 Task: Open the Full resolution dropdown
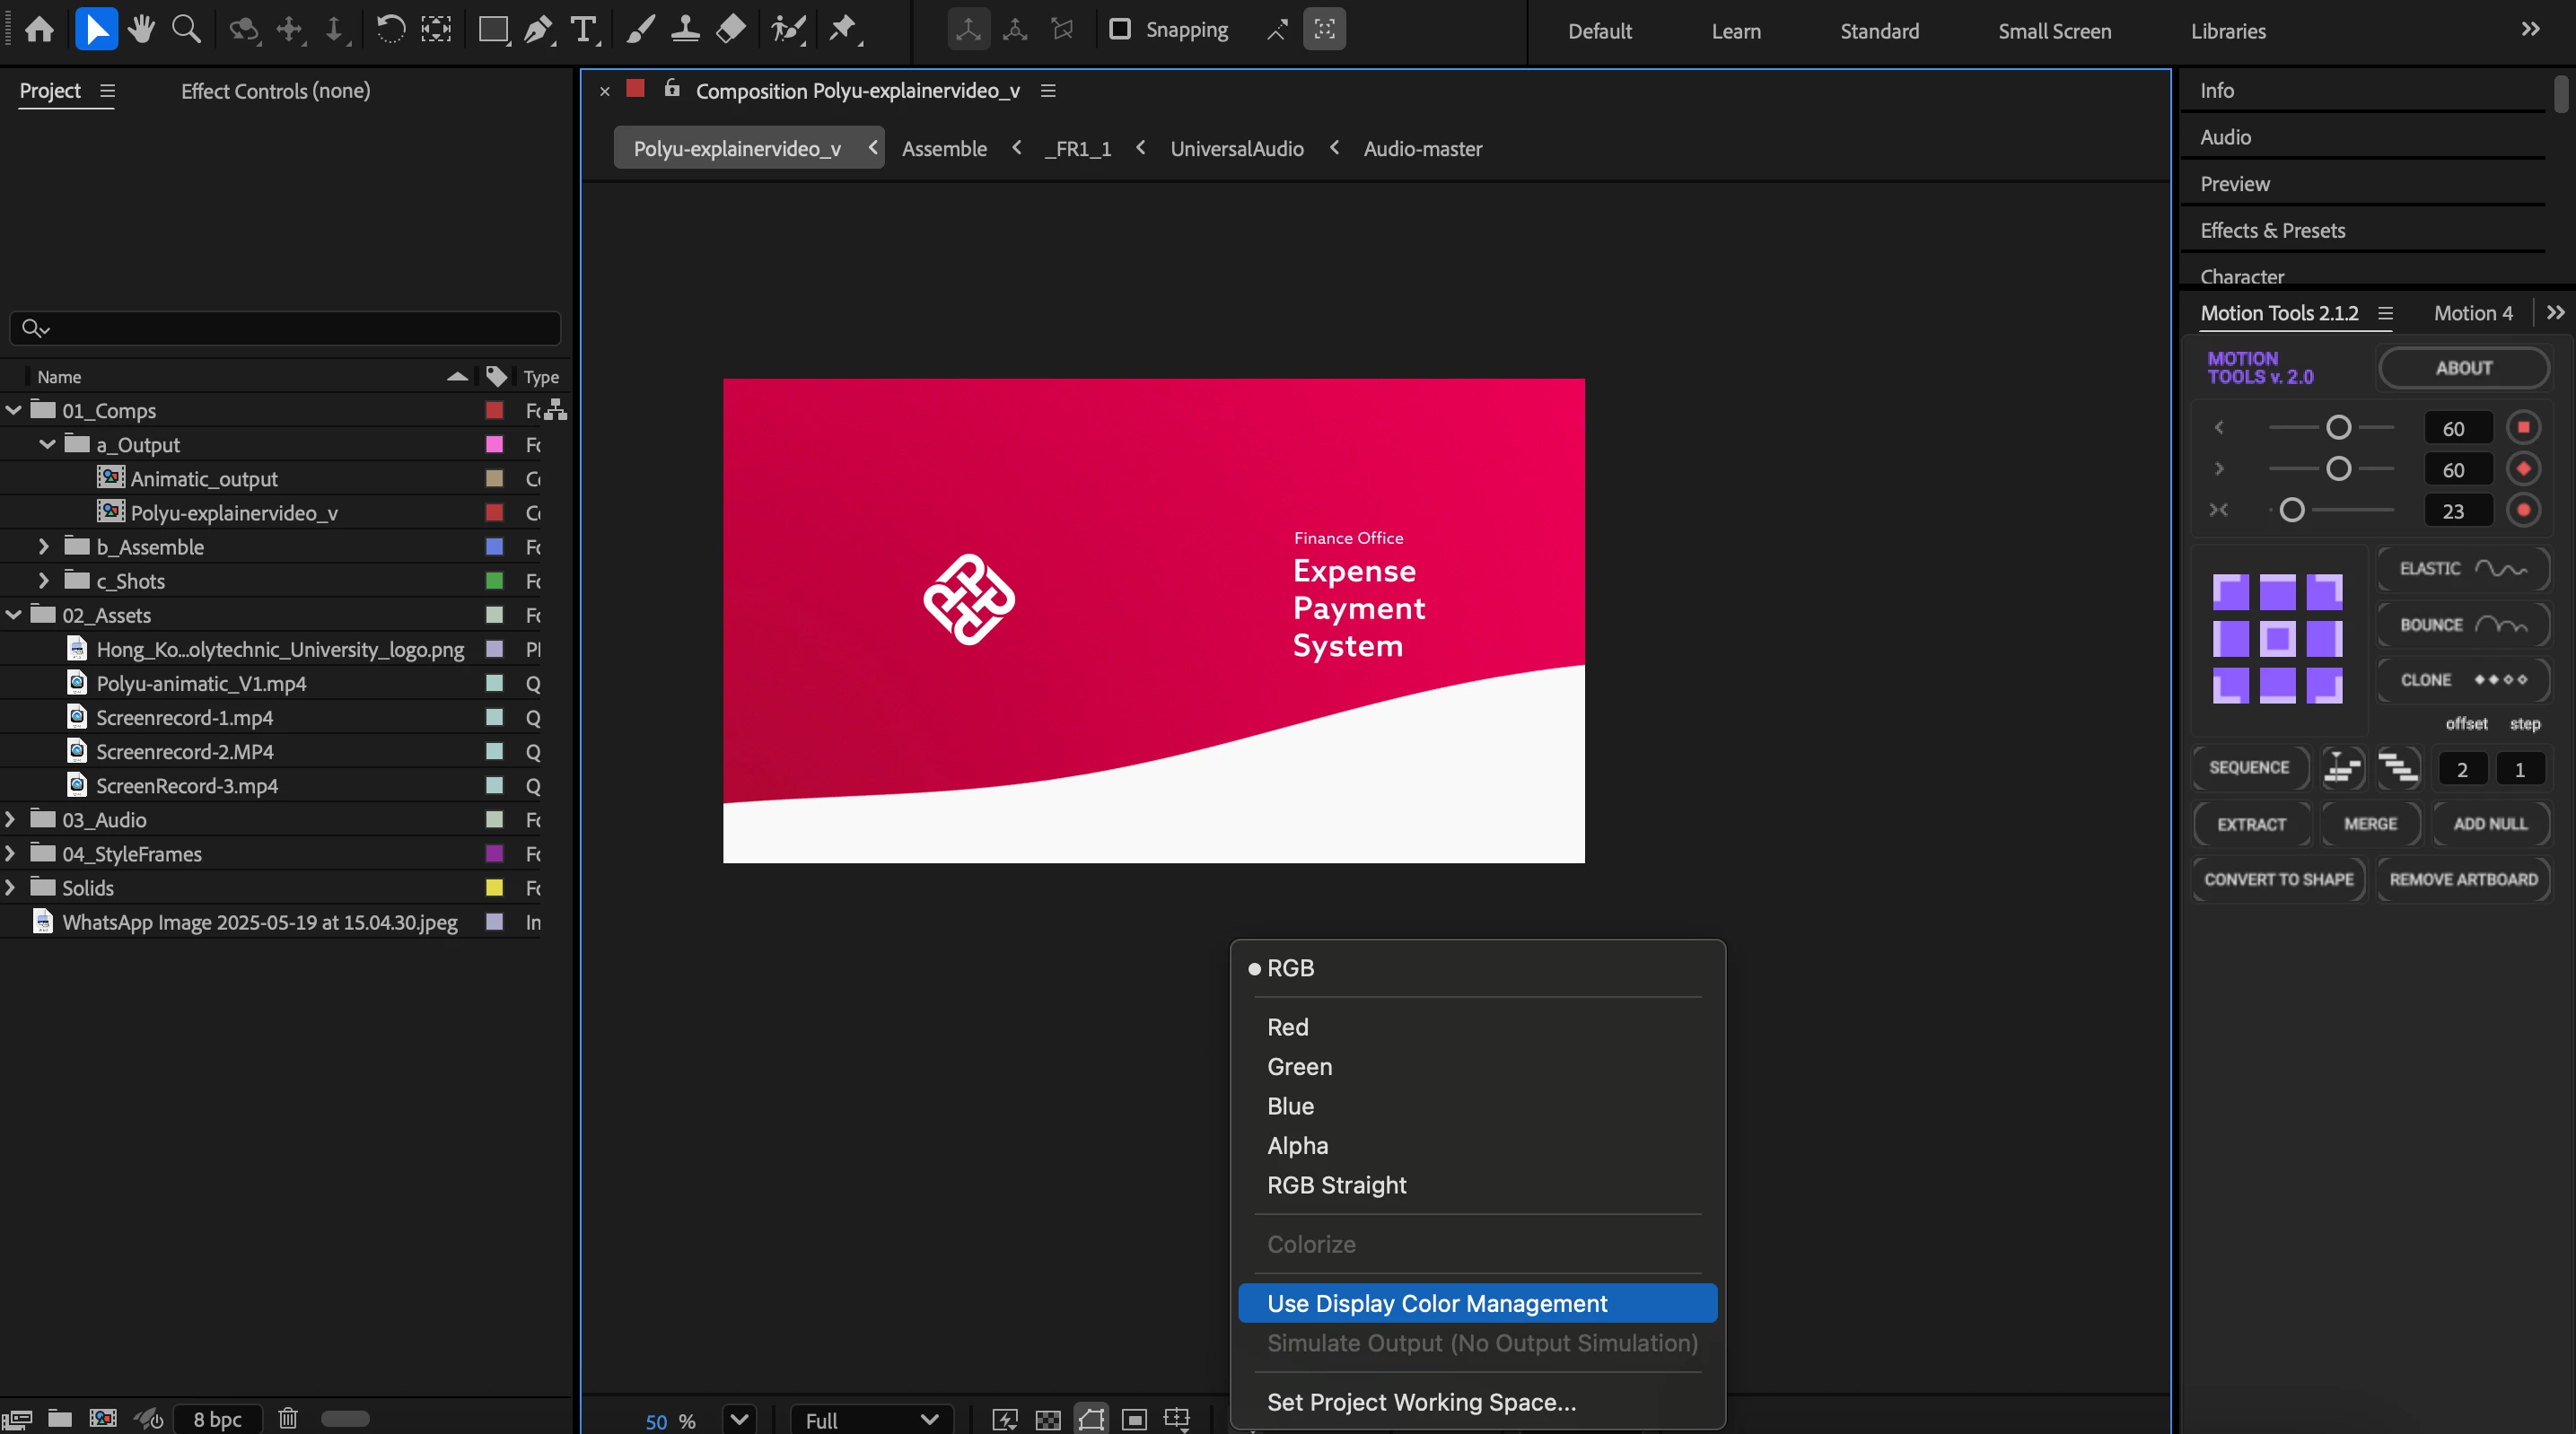[x=871, y=1419]
